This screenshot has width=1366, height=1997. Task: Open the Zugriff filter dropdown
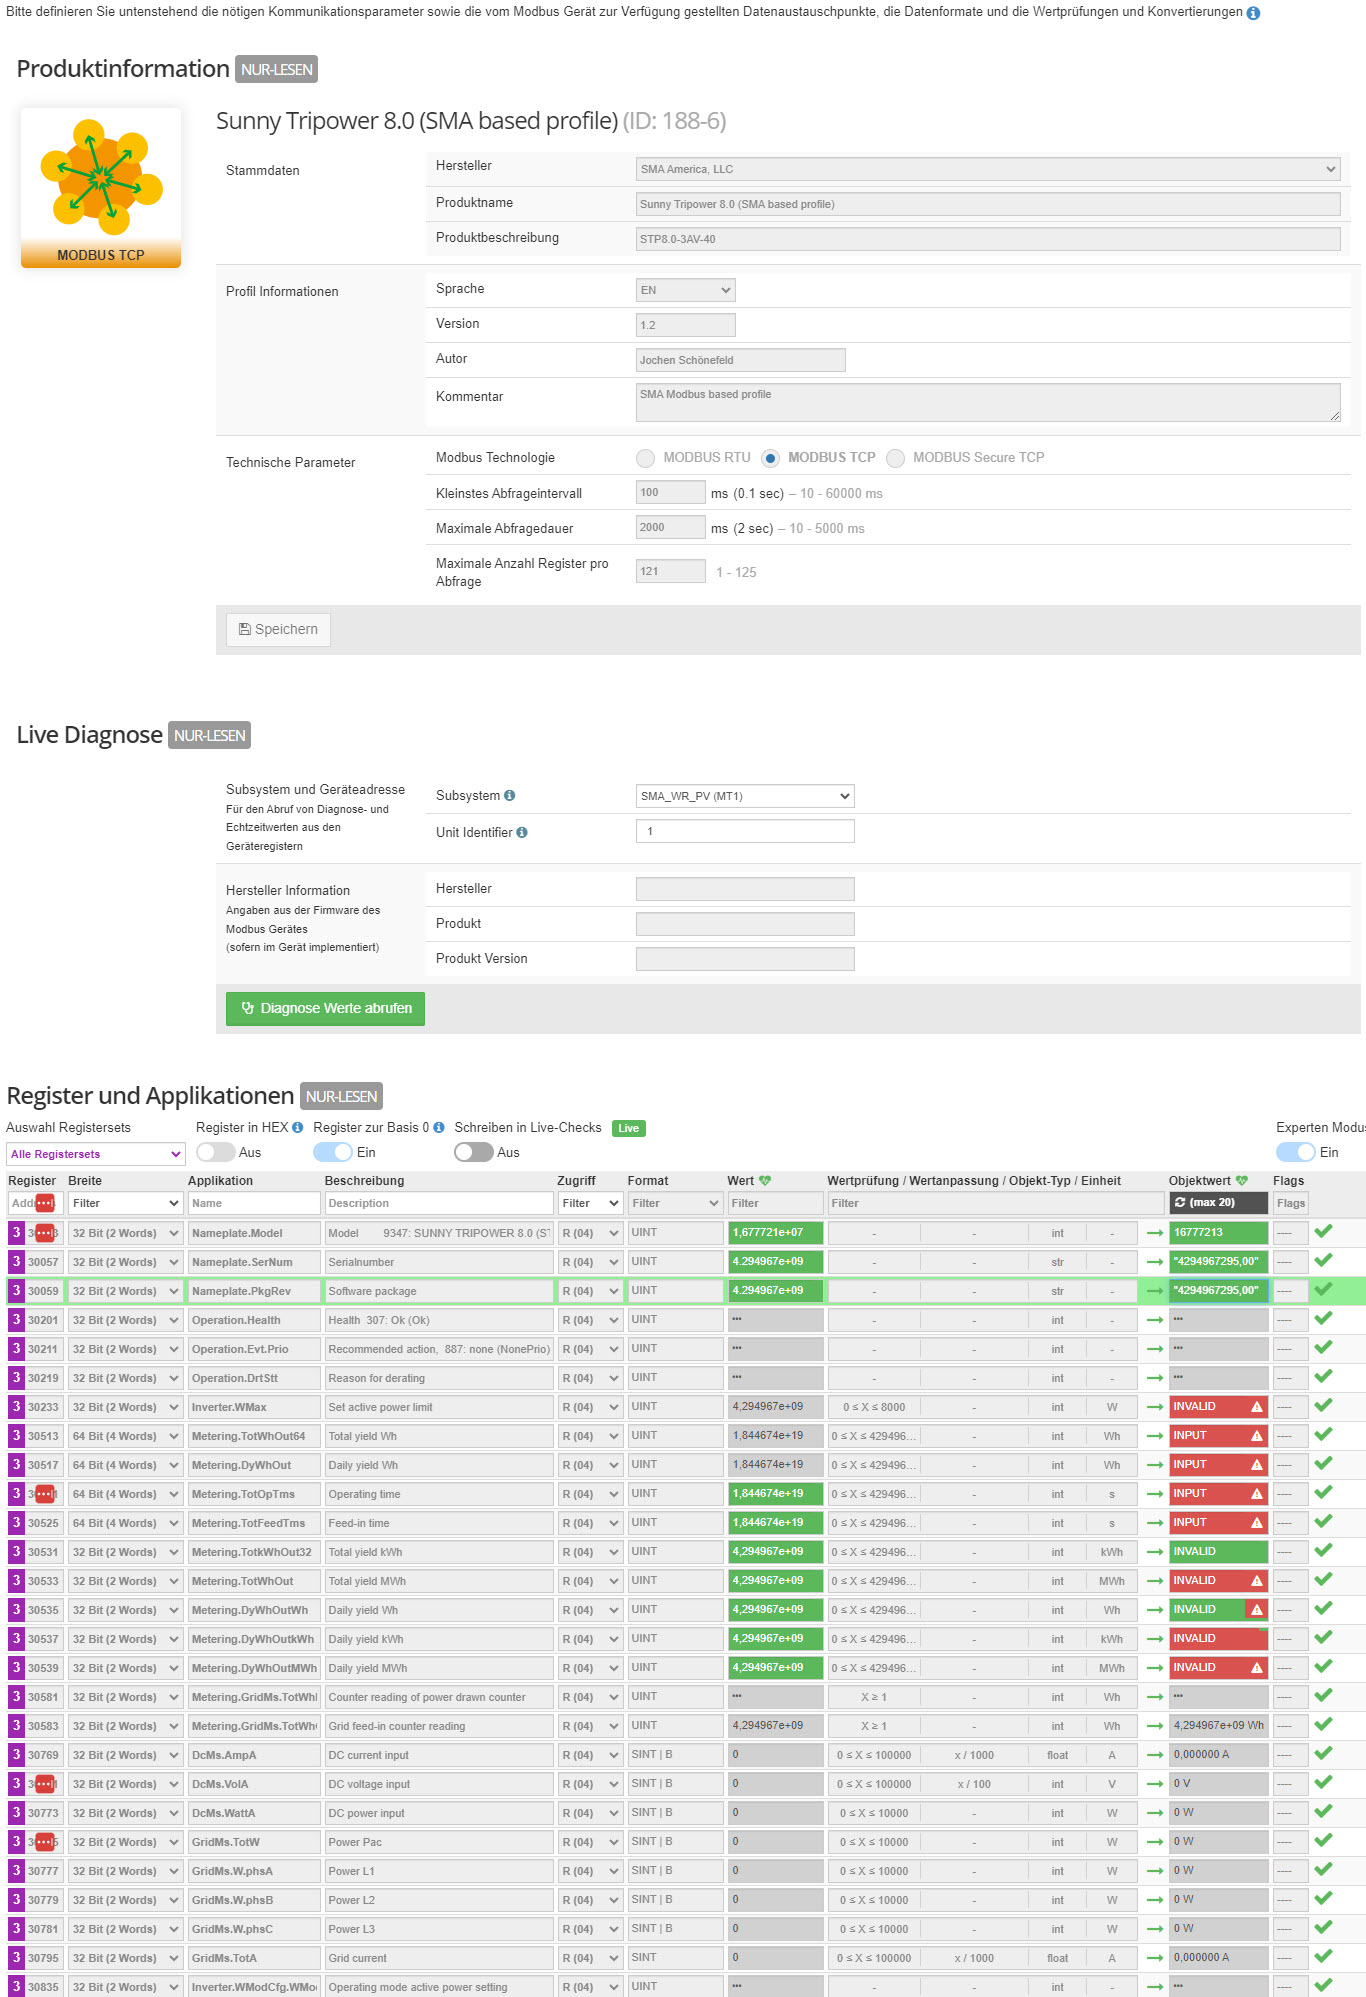(x=590, y=1203)
